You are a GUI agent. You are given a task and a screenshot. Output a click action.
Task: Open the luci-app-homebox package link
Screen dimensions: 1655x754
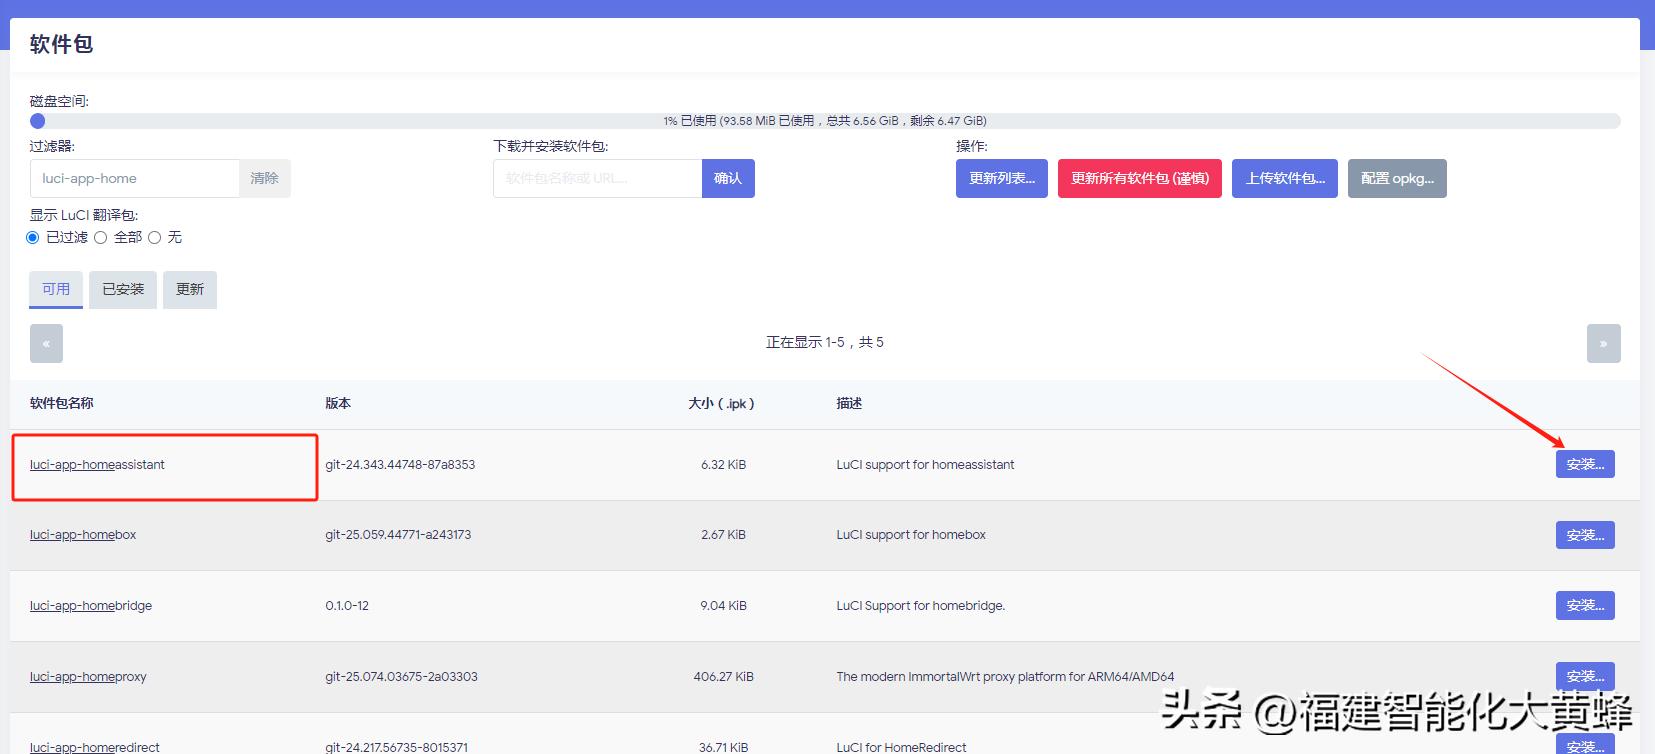pyautogui.click(x=83, y=534)
